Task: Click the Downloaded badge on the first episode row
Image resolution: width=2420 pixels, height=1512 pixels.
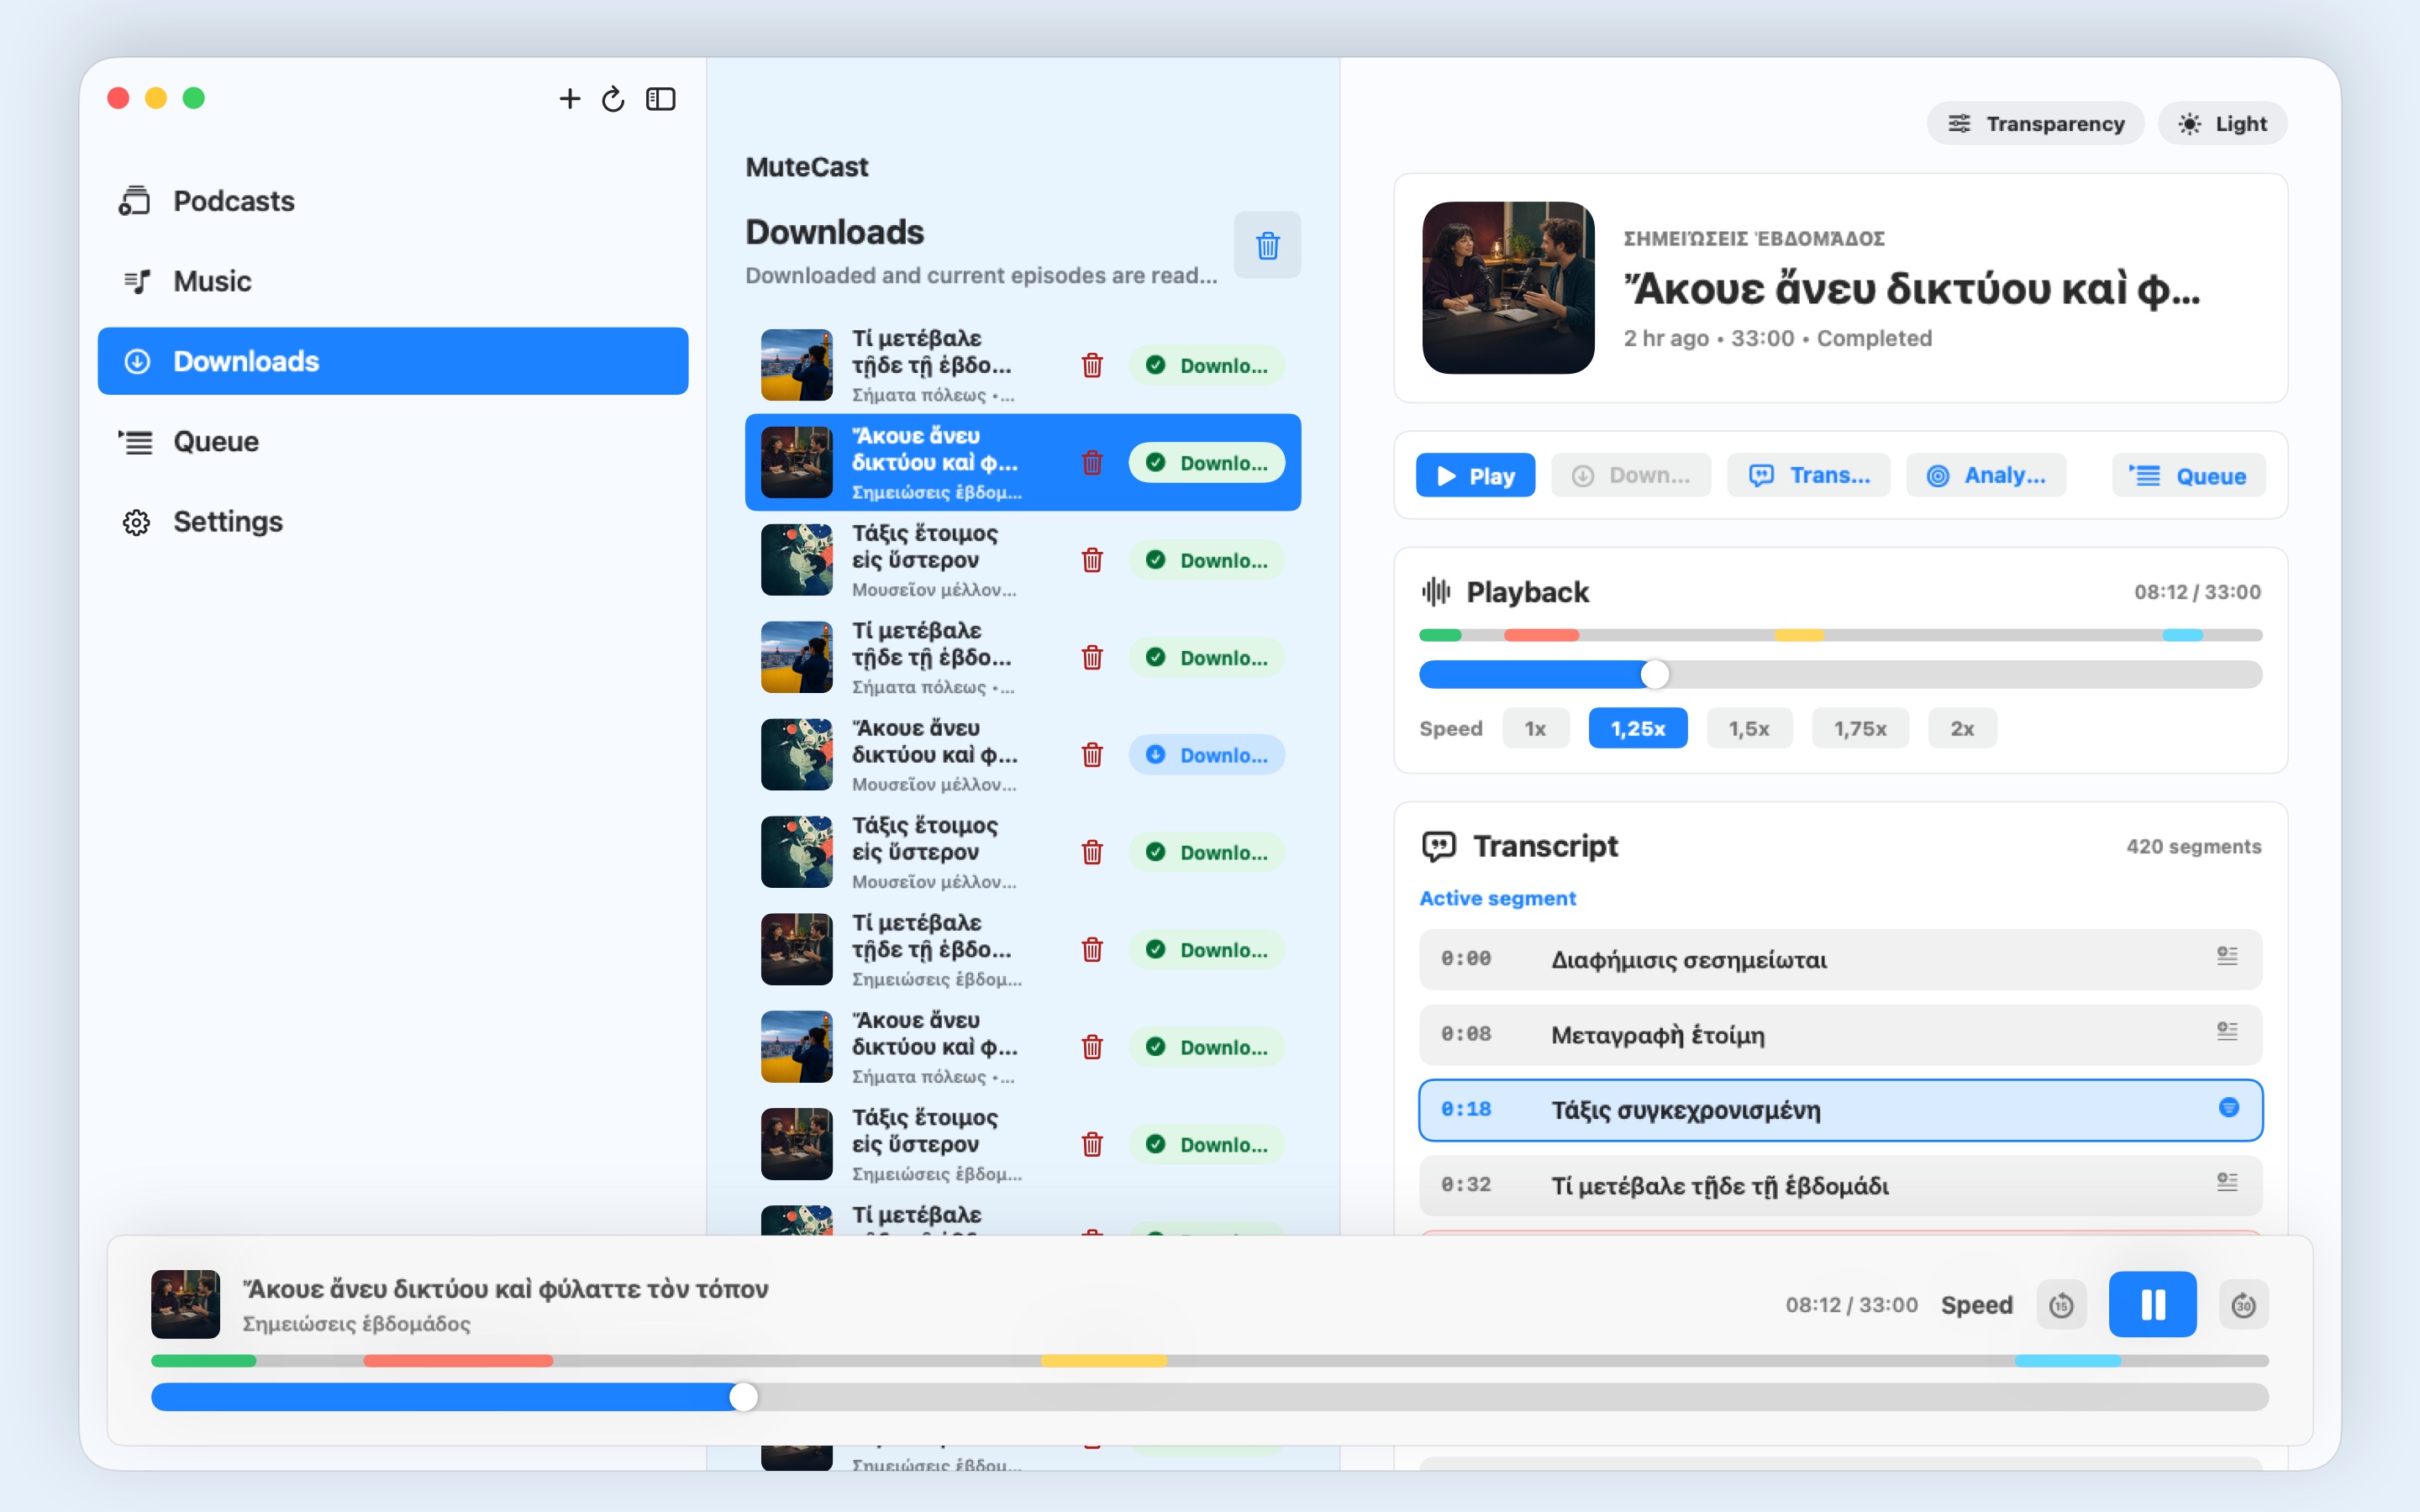Action: (x=1207, y=365)
